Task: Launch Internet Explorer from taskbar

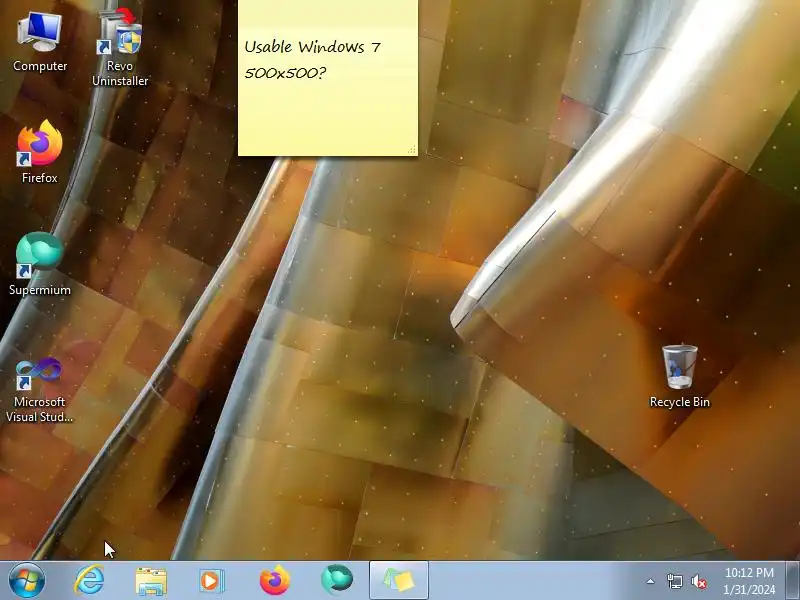Action: click(89, 581)
